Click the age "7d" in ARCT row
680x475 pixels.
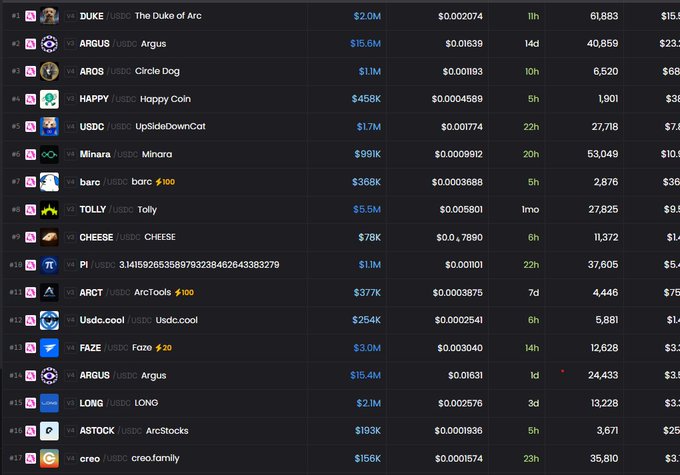(534, 293)
